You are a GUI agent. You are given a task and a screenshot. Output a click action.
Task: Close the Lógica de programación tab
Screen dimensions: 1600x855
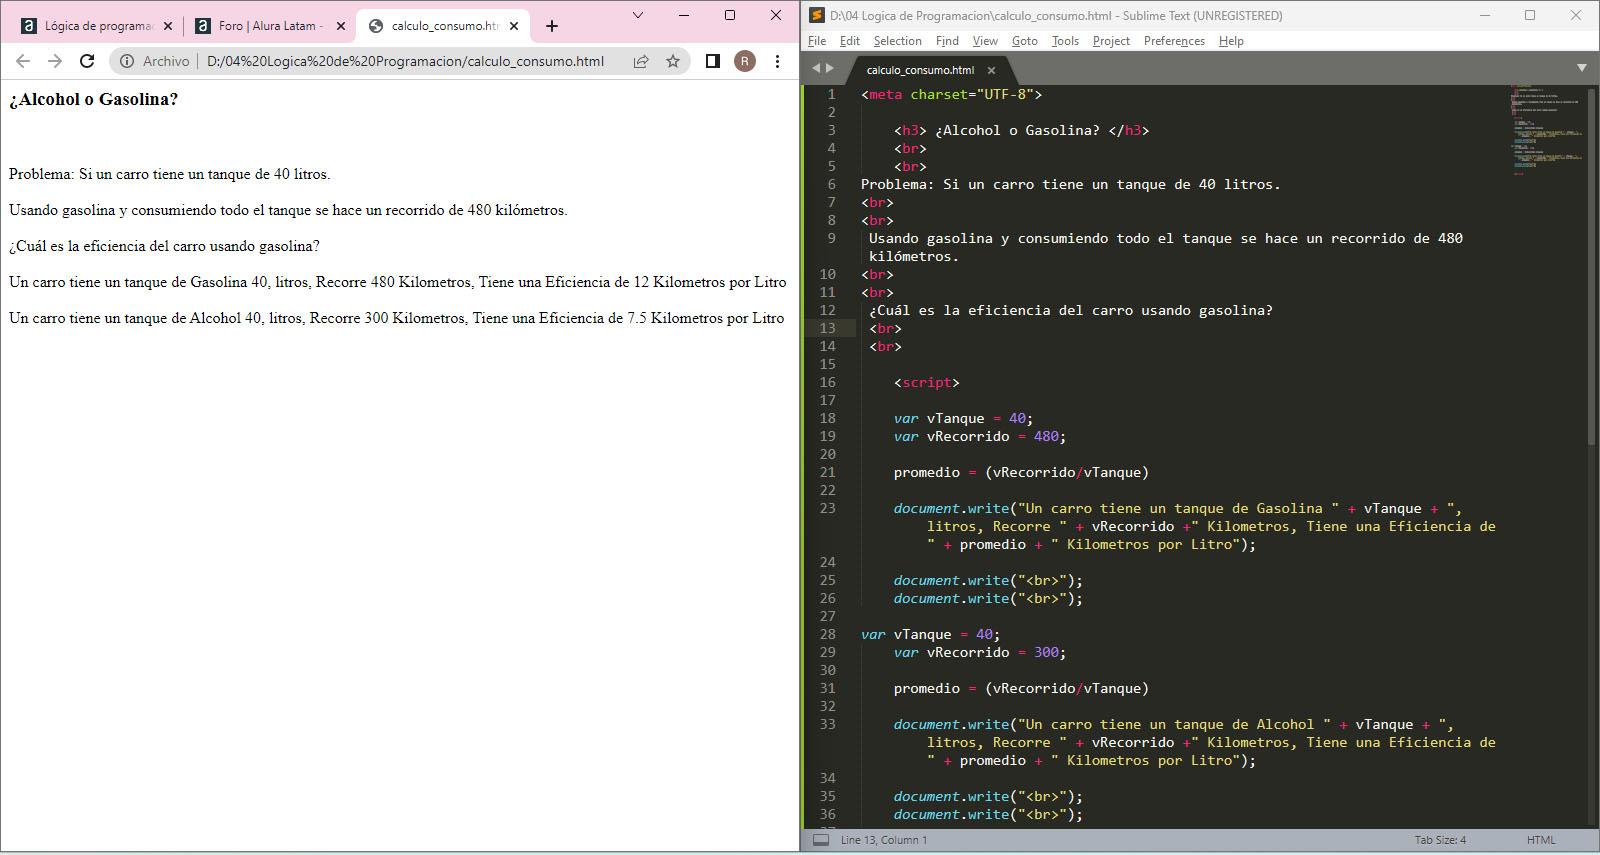coord(167,26)
